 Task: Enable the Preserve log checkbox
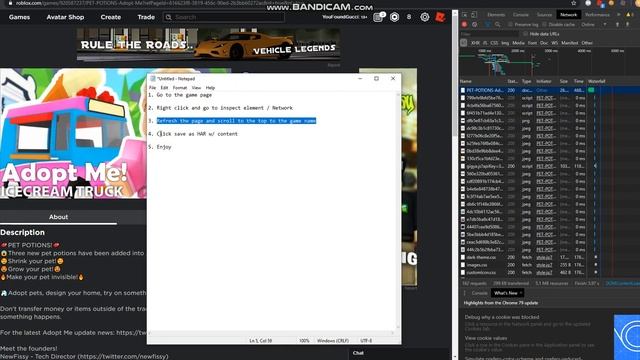510,24
